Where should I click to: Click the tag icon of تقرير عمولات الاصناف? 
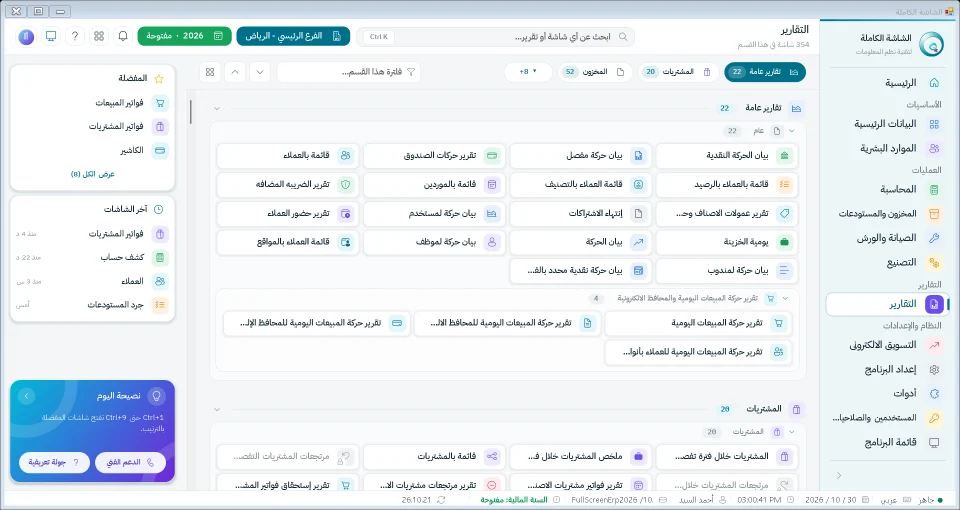pos(784,213)
